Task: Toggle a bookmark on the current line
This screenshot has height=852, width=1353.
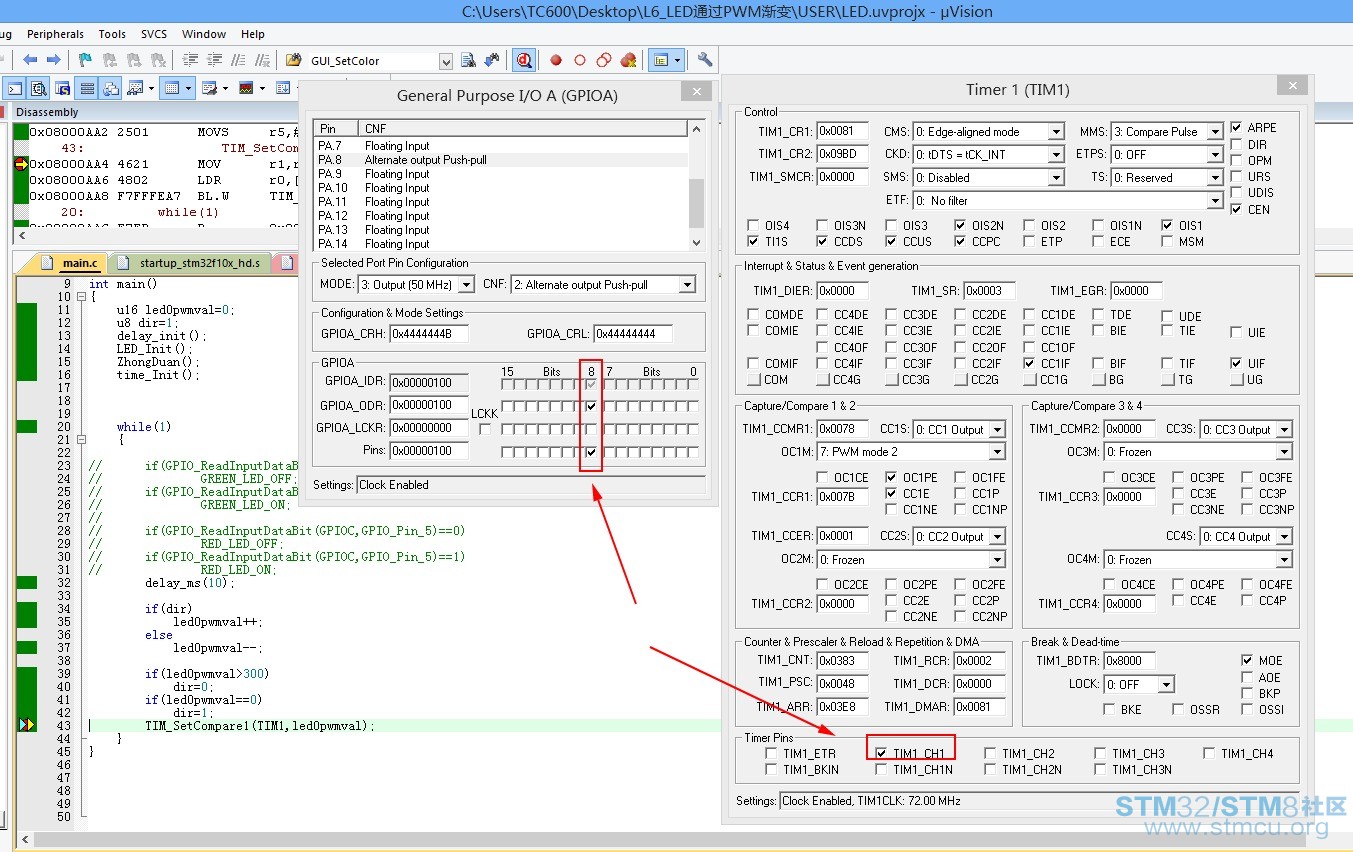Action: [x=85, y=60]
